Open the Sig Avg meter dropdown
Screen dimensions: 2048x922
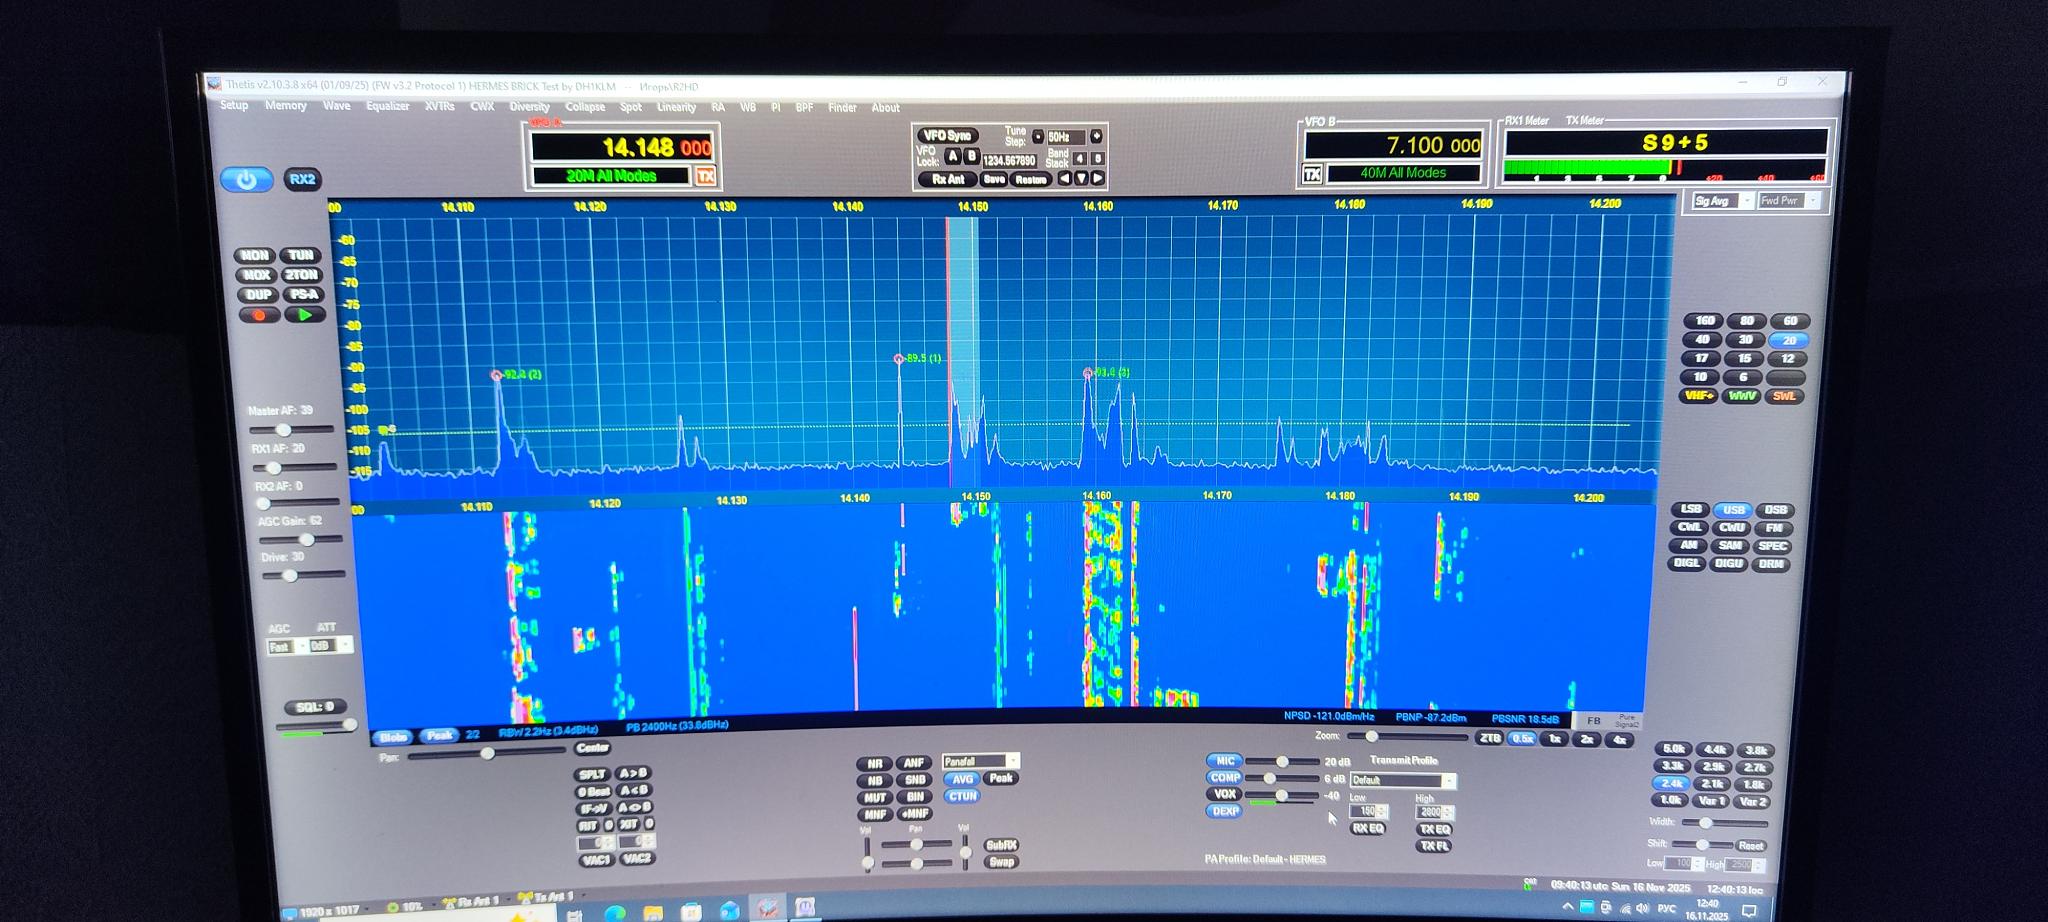point(1746,201)
